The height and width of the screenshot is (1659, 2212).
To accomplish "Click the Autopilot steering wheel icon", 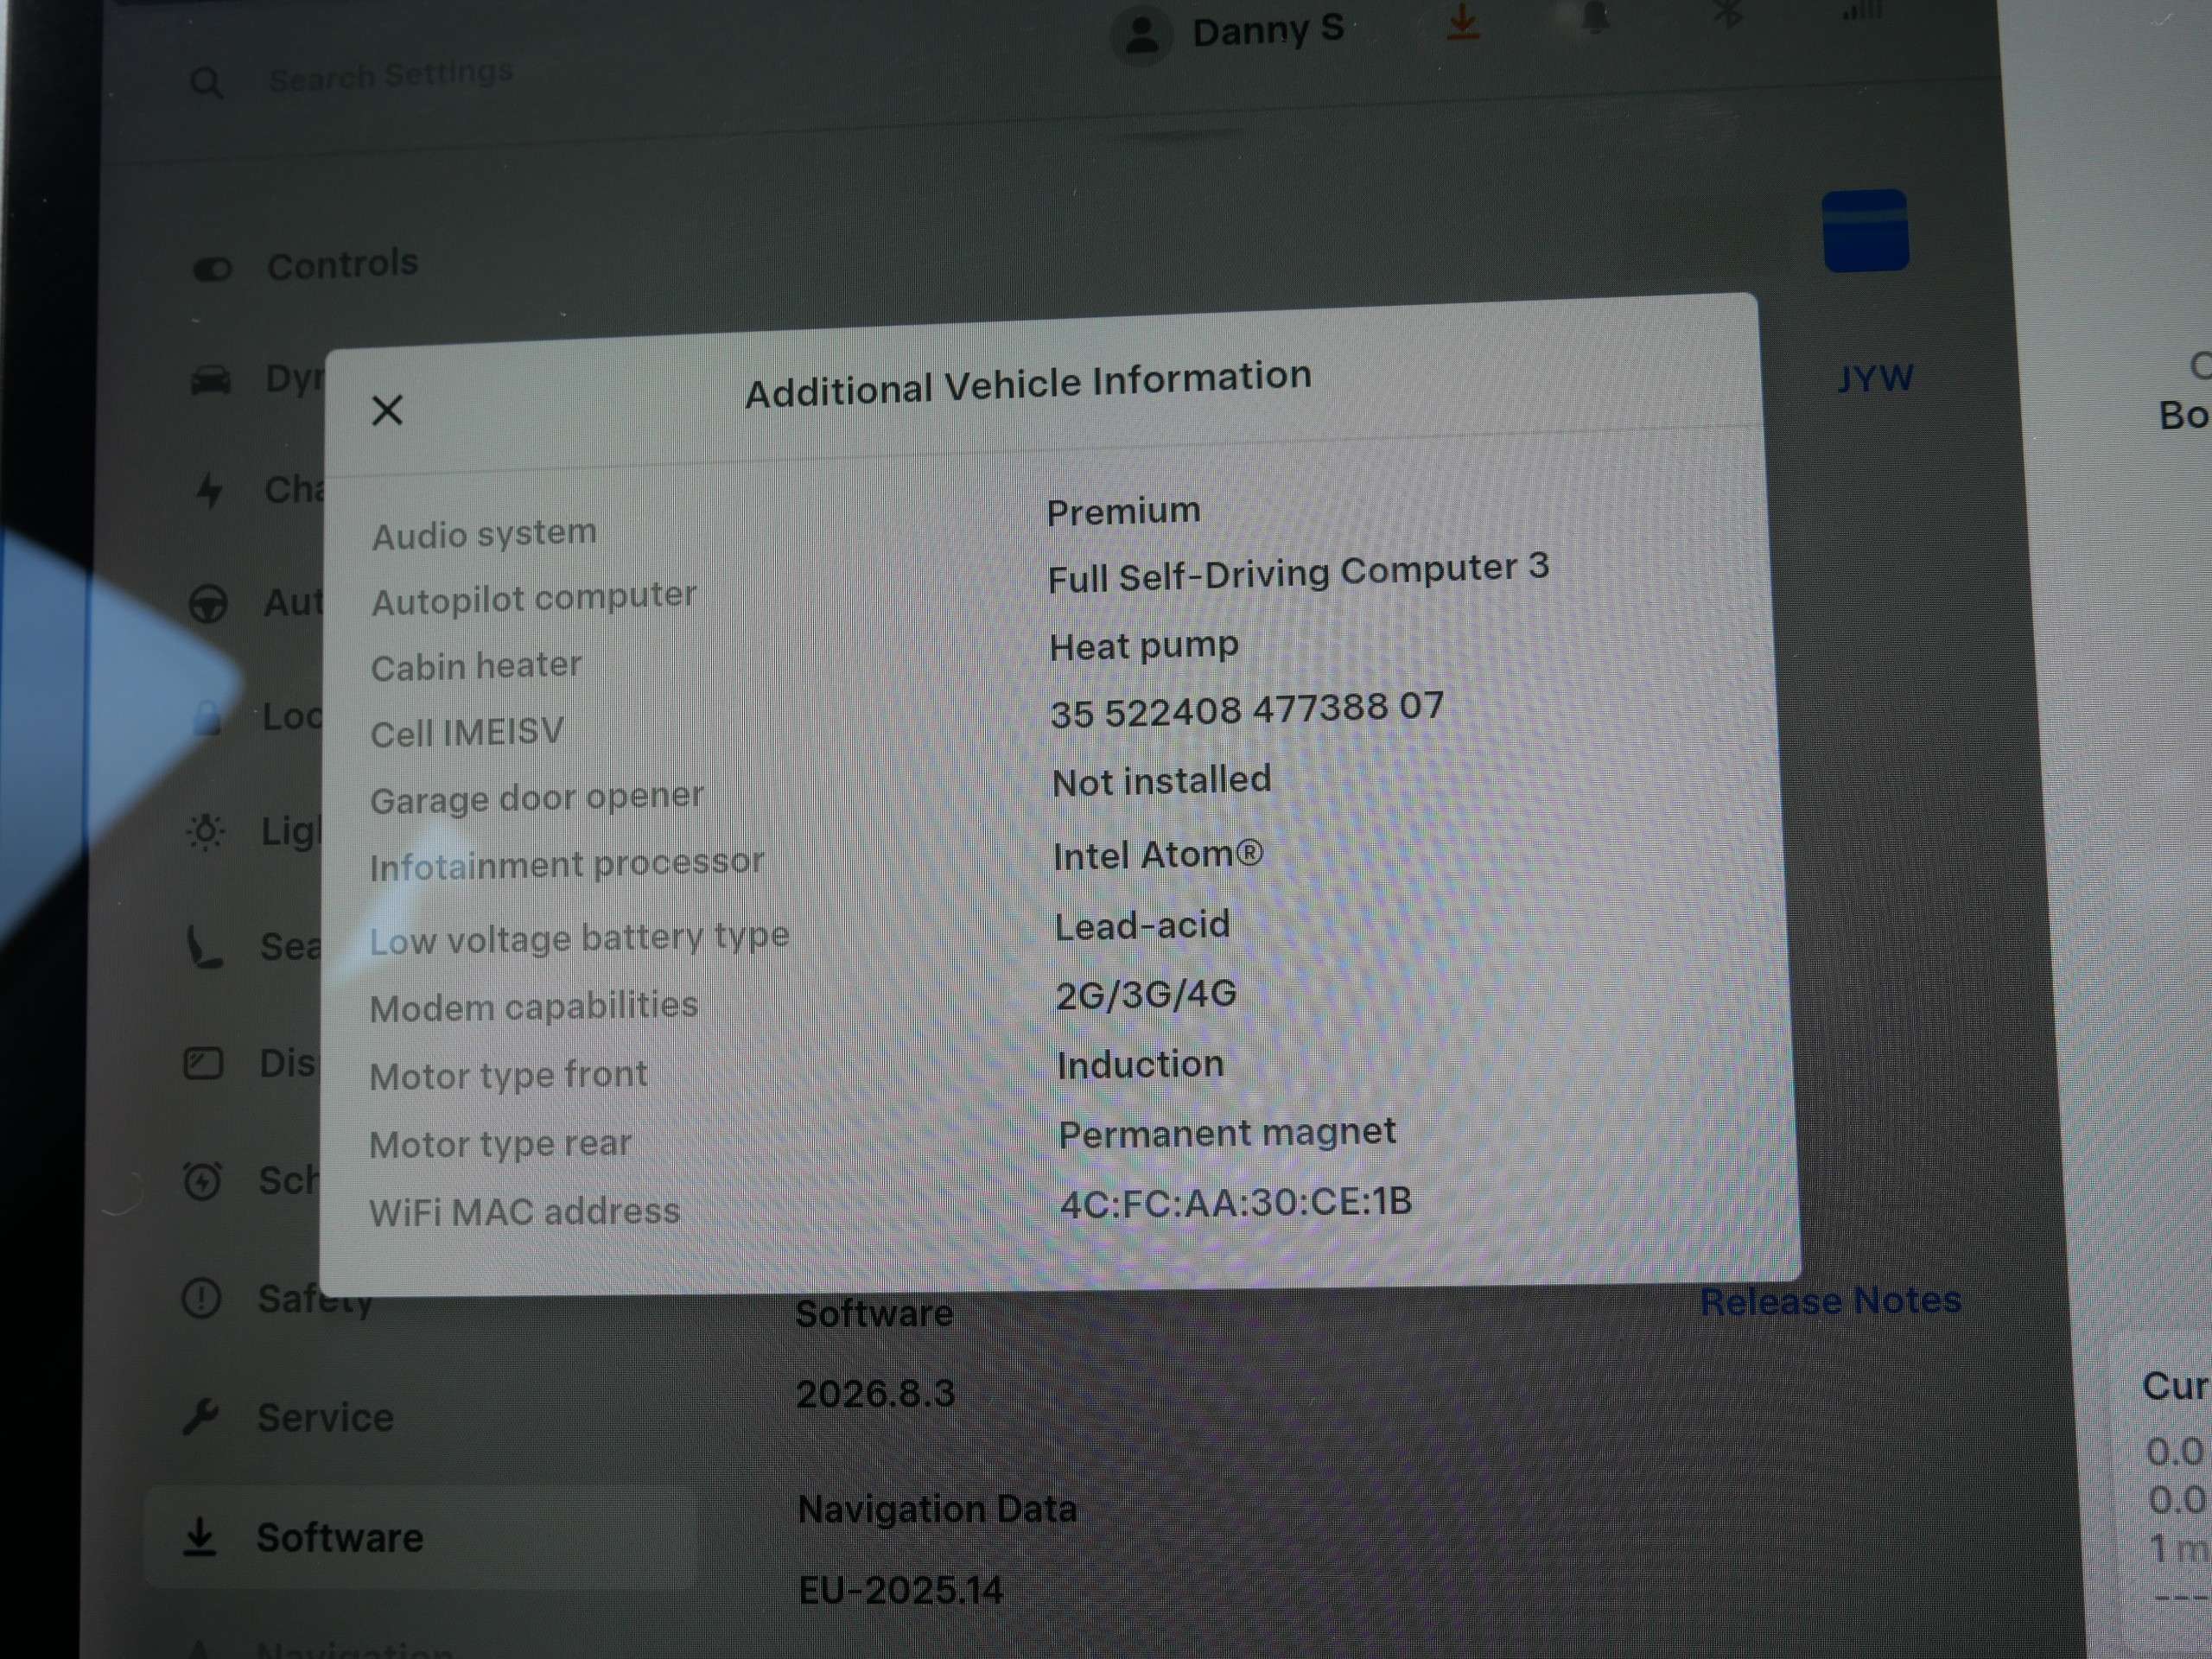I will (208, 603).
